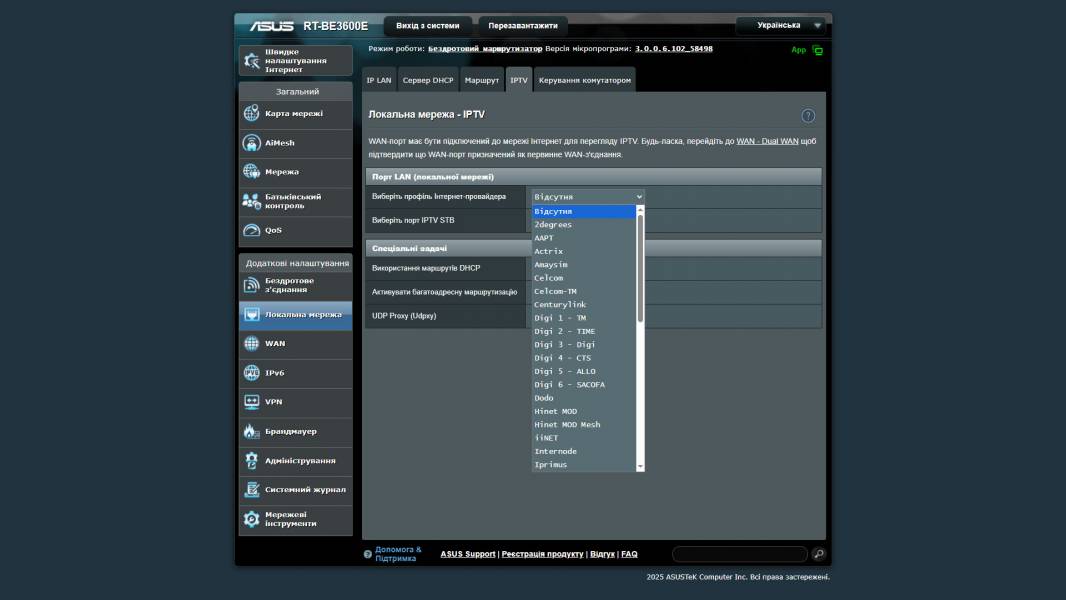Click the search magnifier icon
The height and width of the screenshot is (600, 1066).
(x=819, y=554)
